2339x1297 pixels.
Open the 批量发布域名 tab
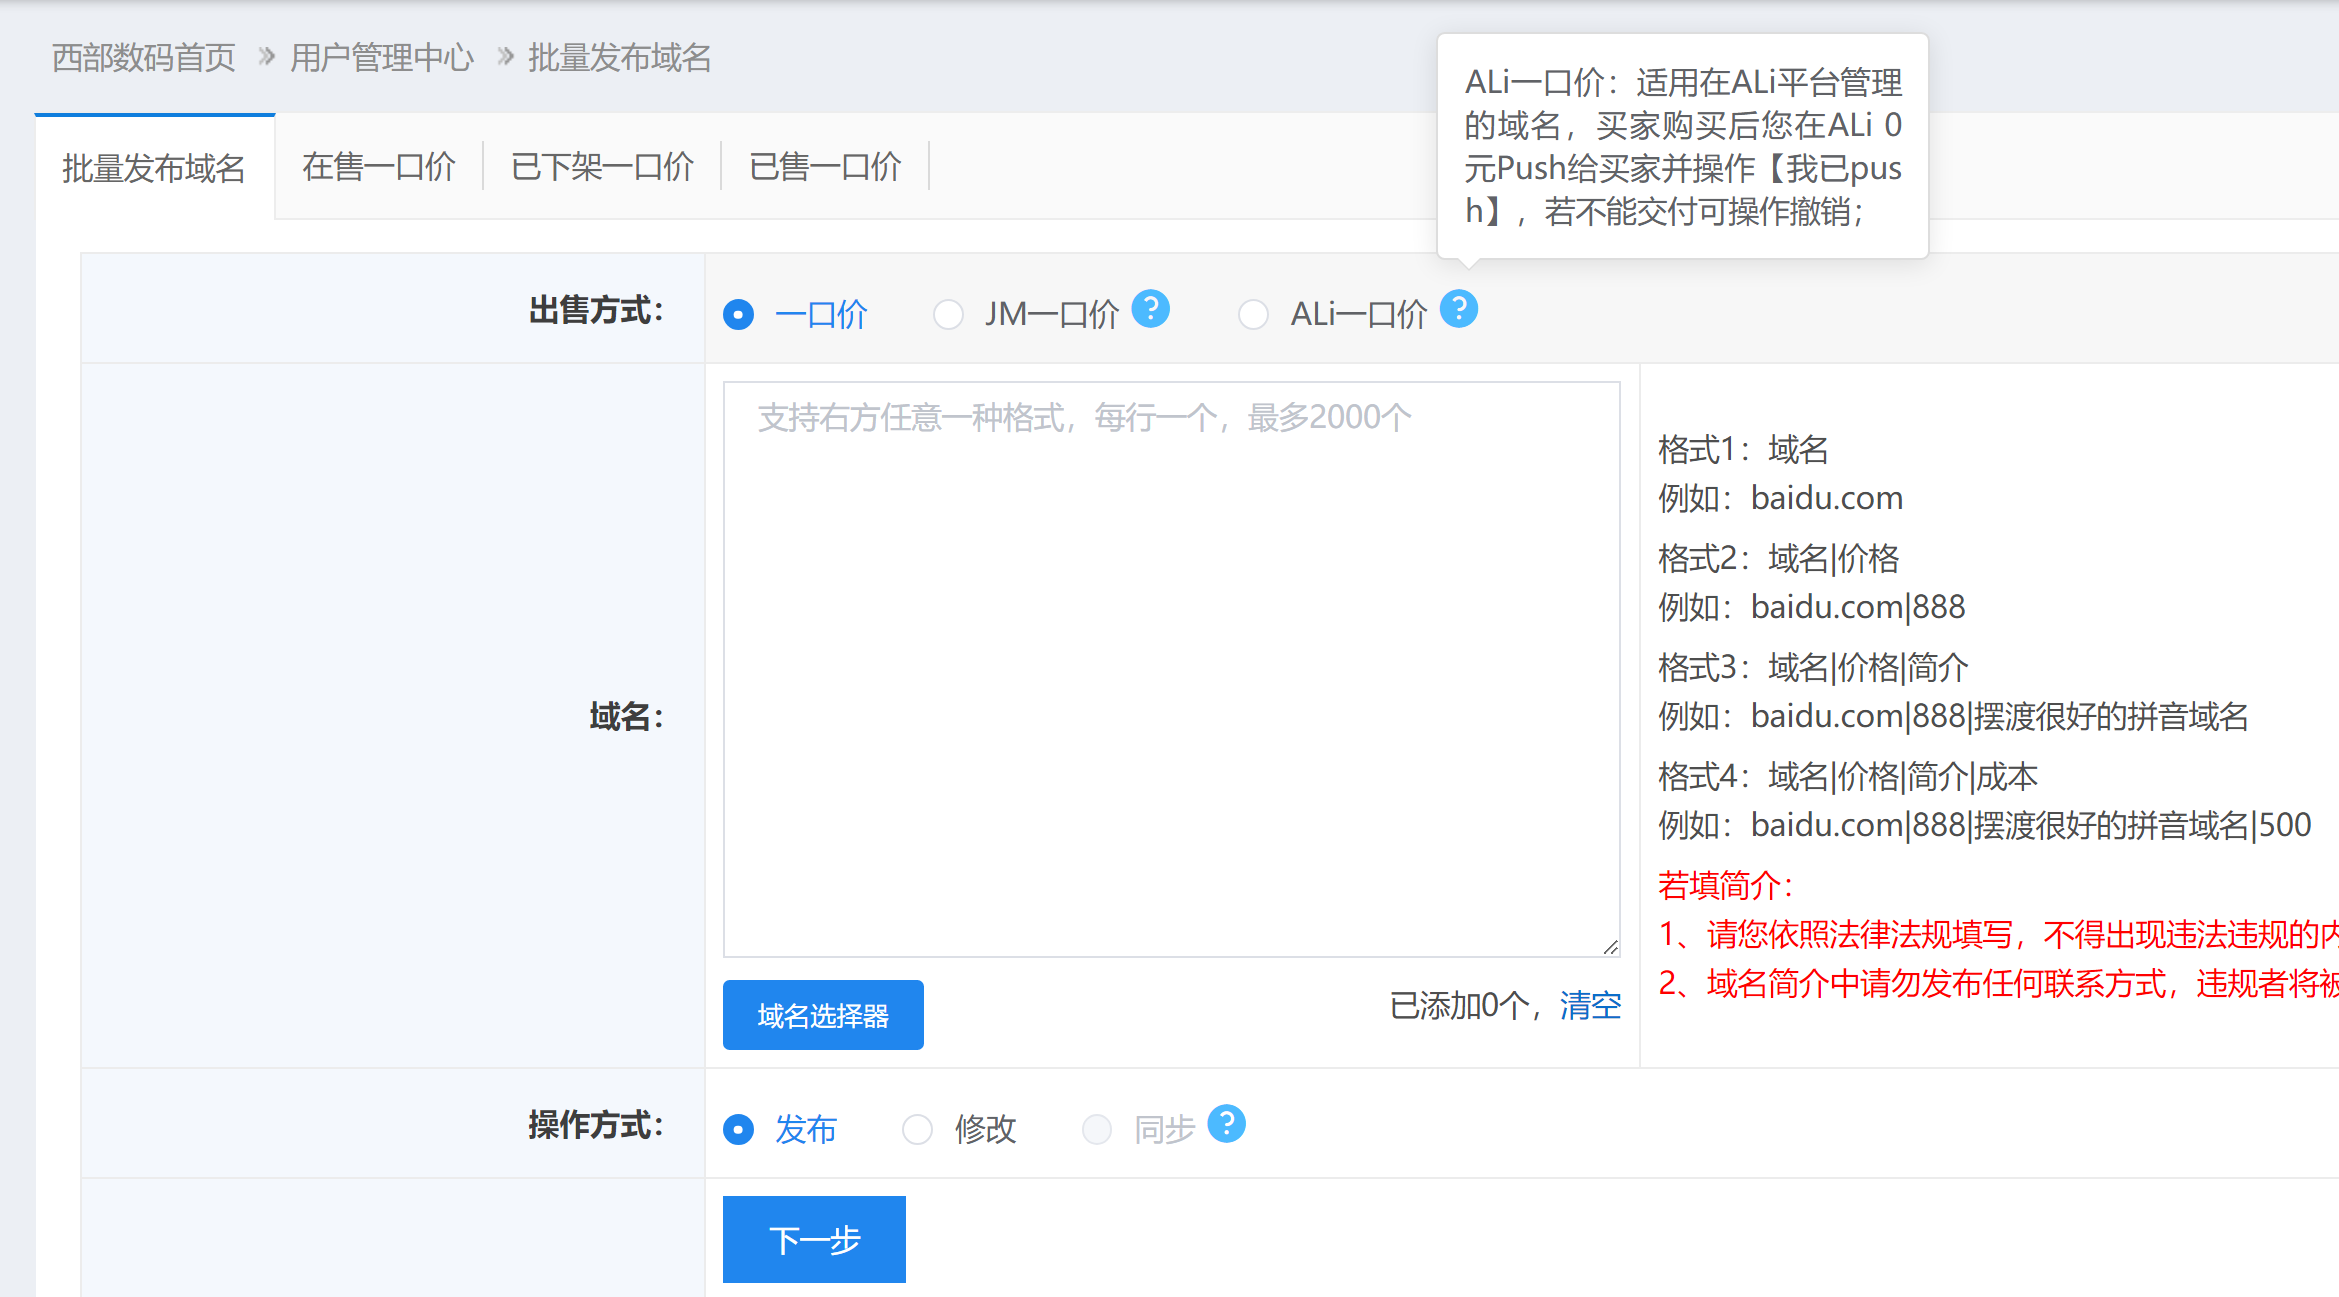(x=154, y=169)
